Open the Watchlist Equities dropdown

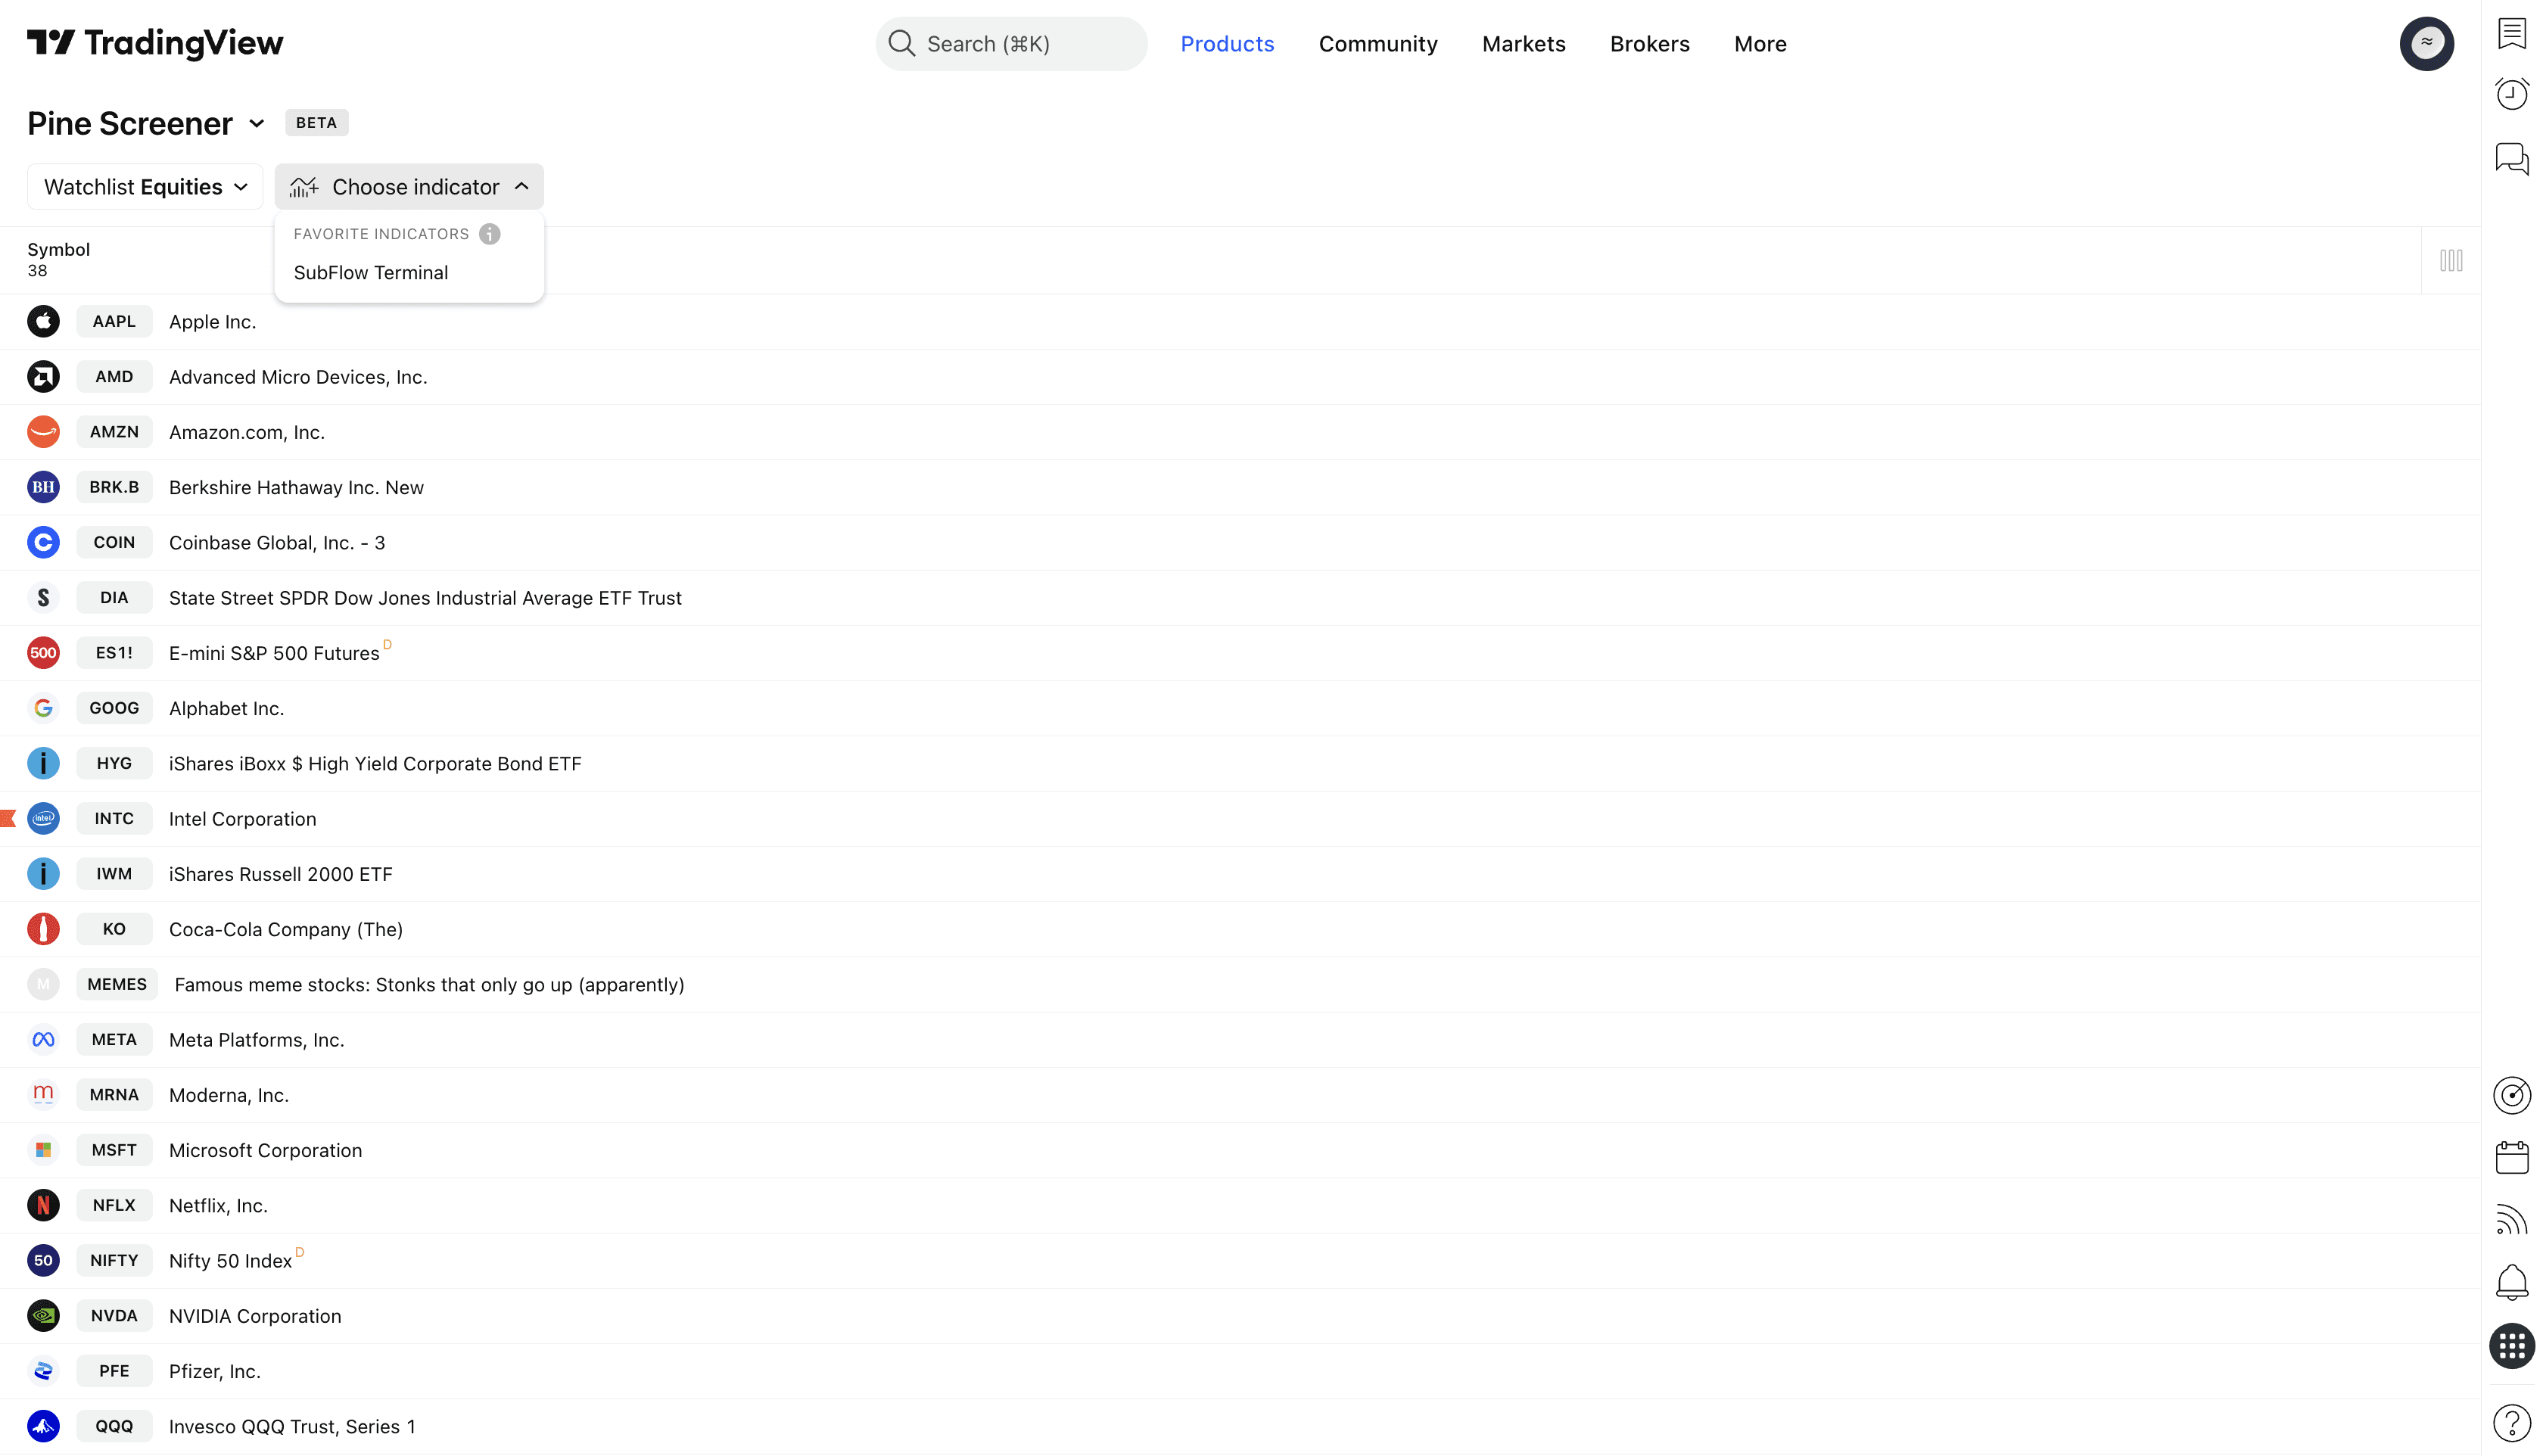coord(145,187)
